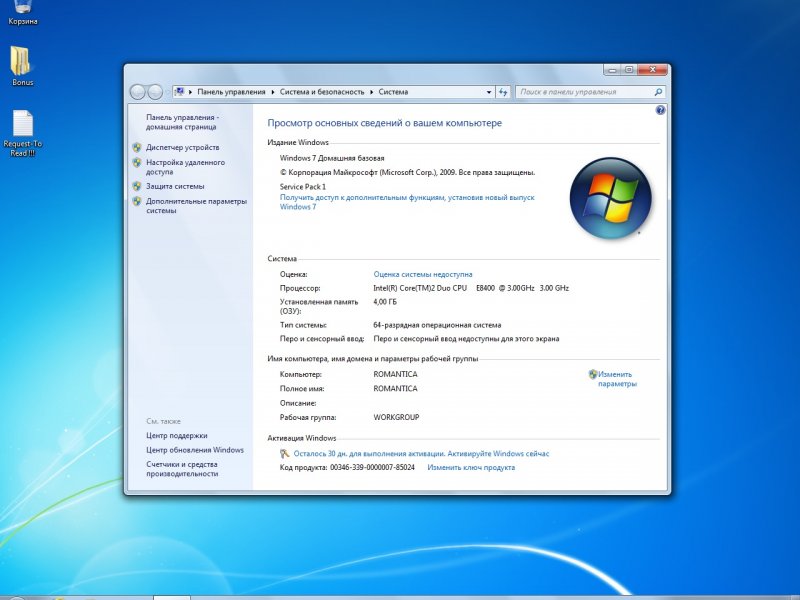This screenshot has width=800, height=600.
Task: Click shield icon next to Защита системы
Action: pyautogui.click(x=137, y=186)
